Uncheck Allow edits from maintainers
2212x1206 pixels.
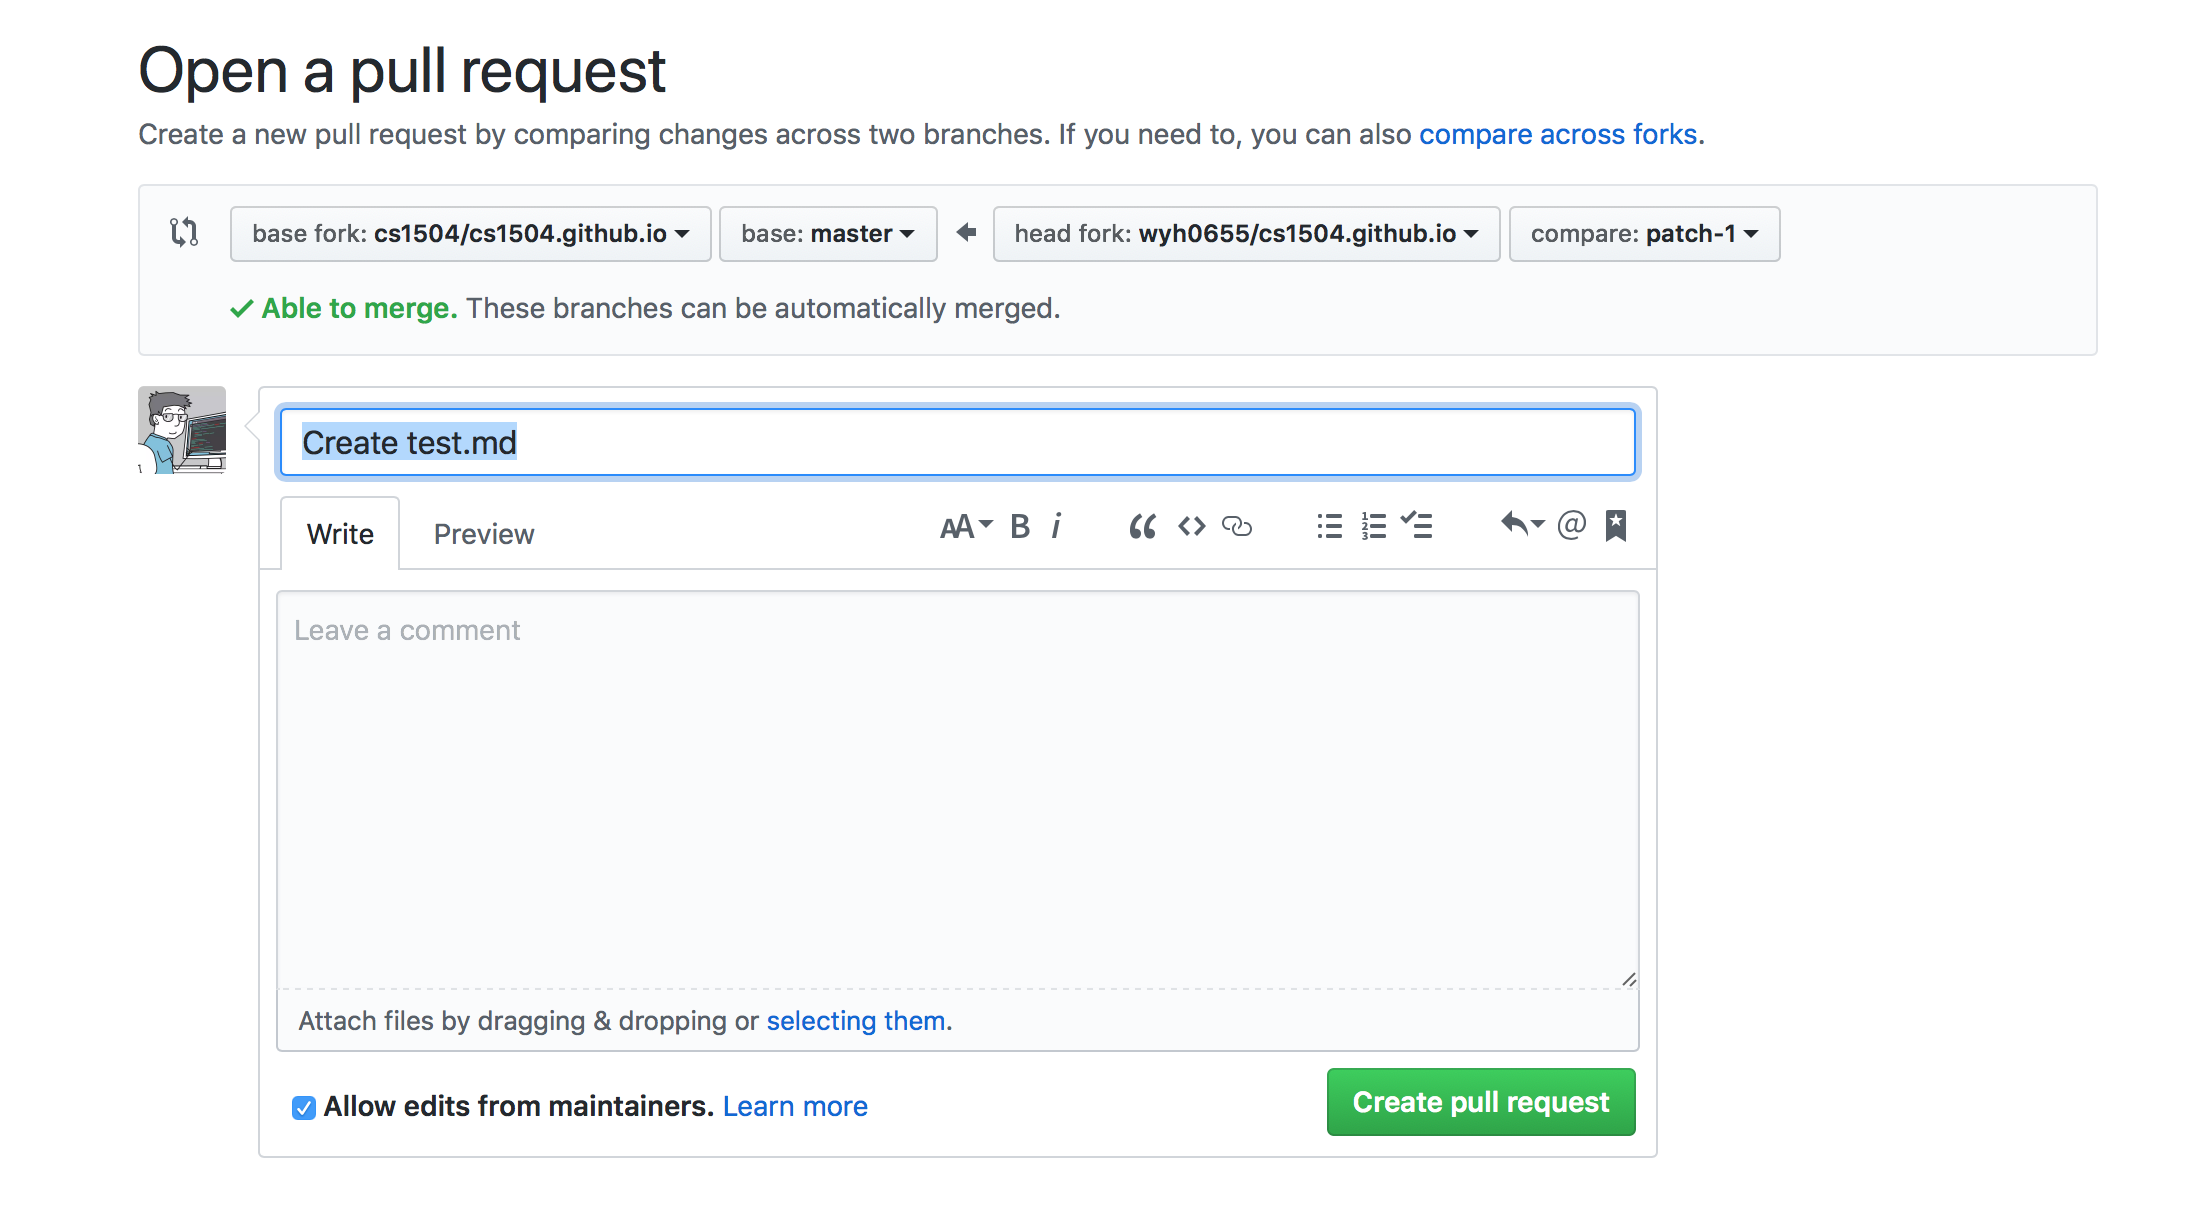click(304, 1108)
